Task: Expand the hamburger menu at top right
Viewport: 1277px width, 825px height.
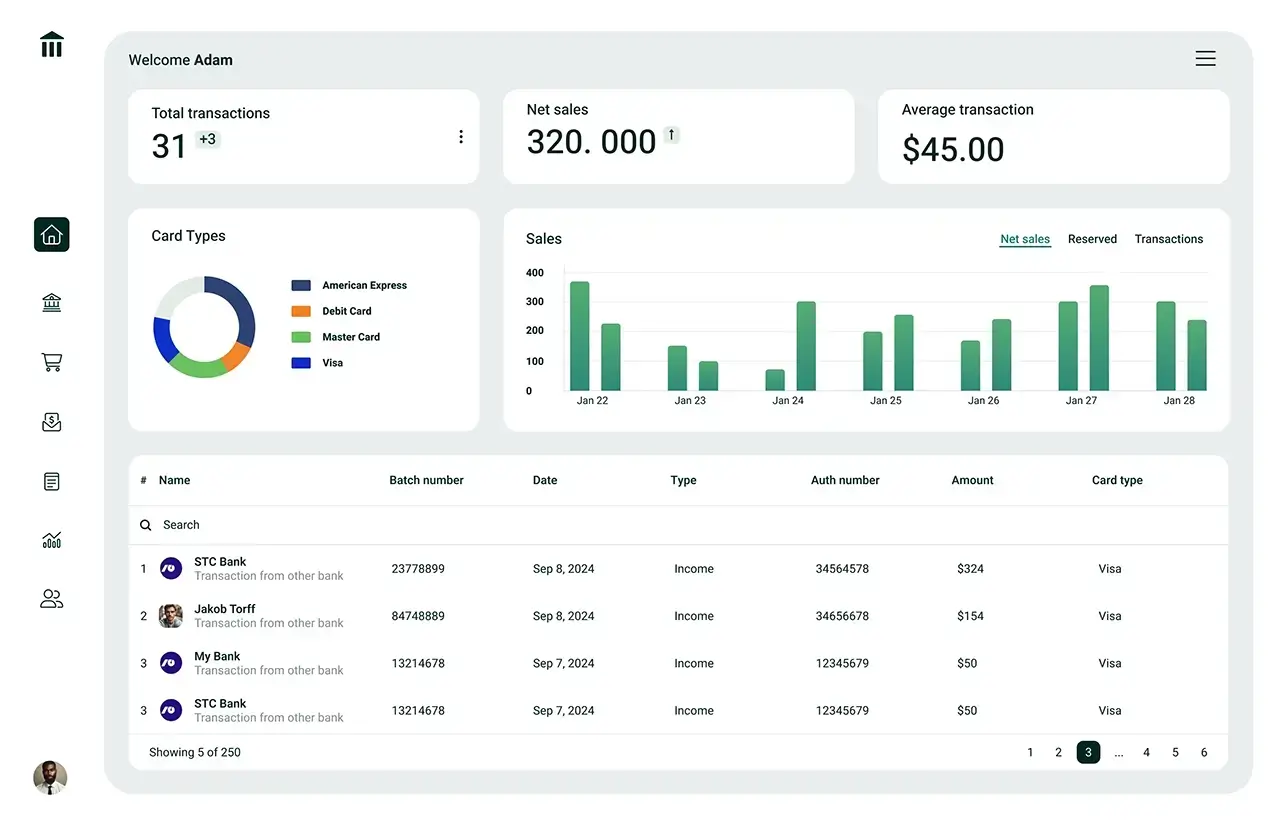Action: click(1205, 58)
